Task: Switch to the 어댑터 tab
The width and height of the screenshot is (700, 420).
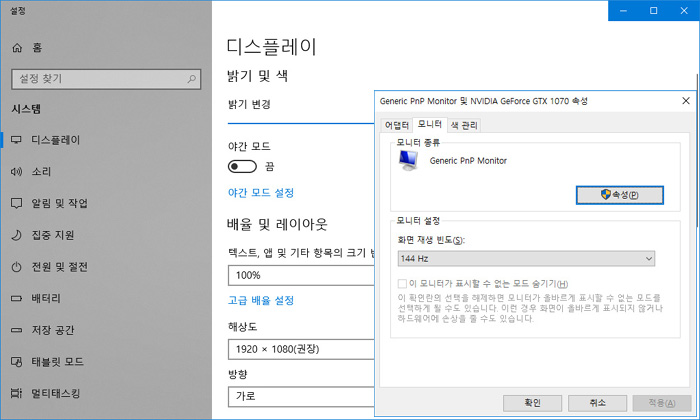Action: click(x=396, y=124)
